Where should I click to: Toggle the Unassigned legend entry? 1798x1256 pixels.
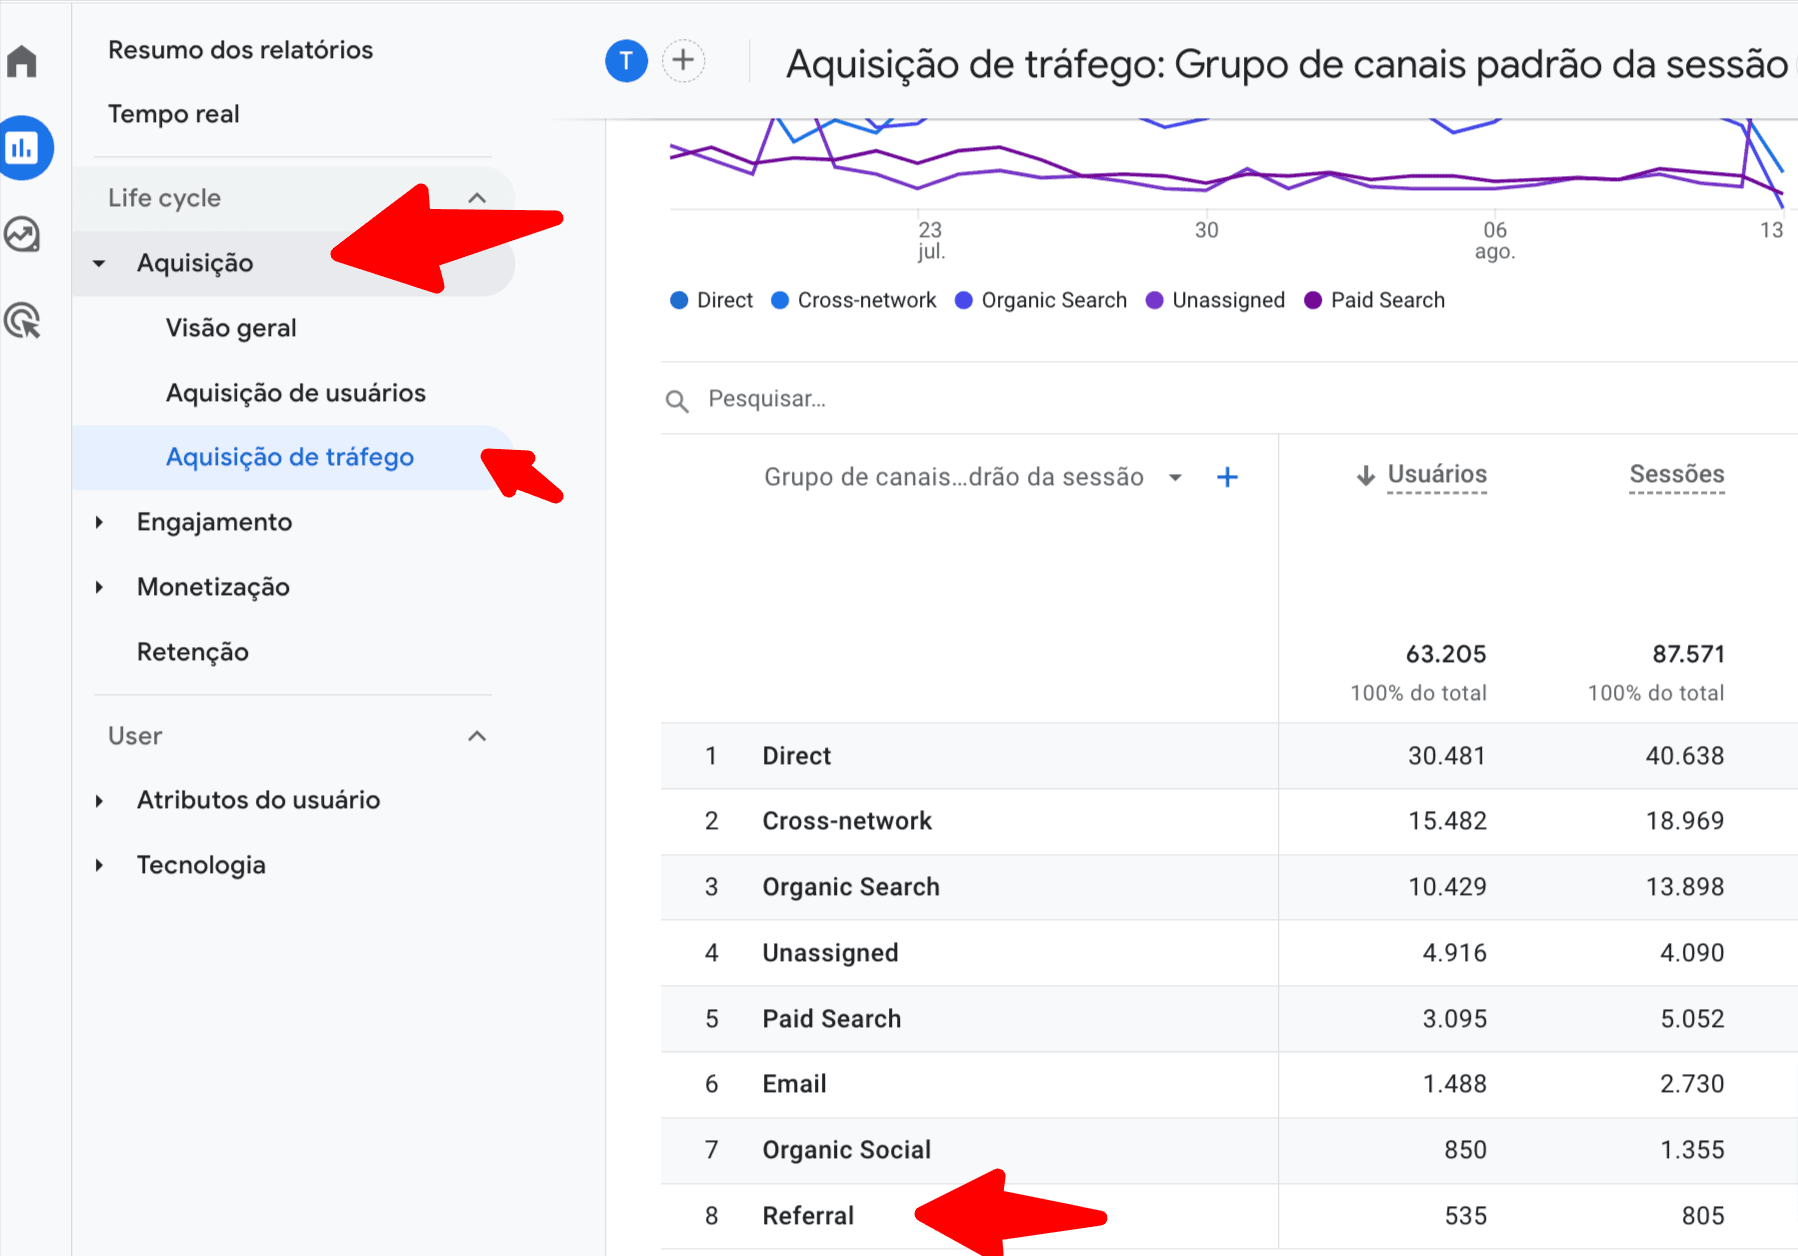click(1215, 300)
